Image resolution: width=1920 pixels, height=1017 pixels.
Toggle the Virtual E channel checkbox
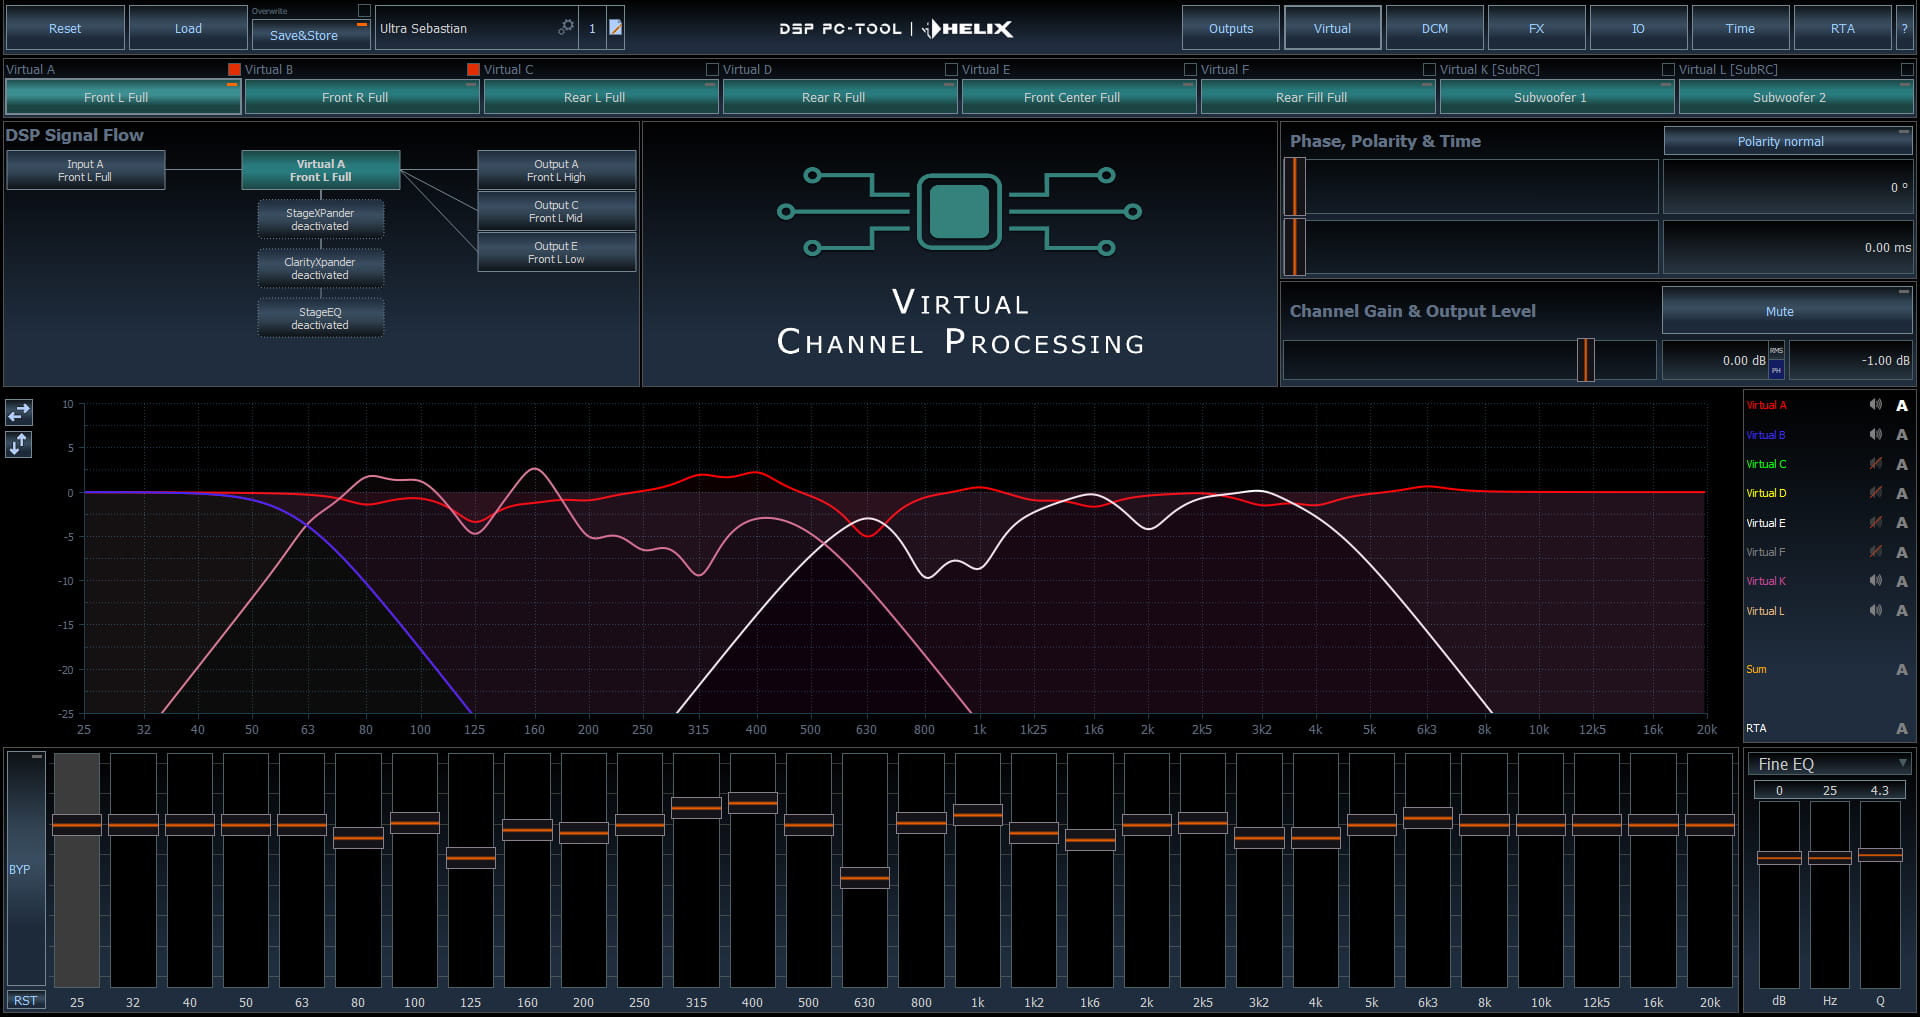pyautogui.click(x=951, y=69)
